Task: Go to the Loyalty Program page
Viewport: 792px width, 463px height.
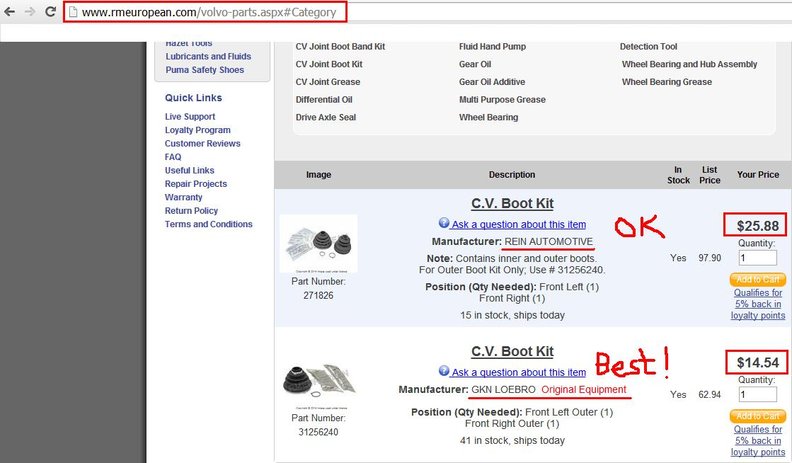Action: click(x=197, y=130)
